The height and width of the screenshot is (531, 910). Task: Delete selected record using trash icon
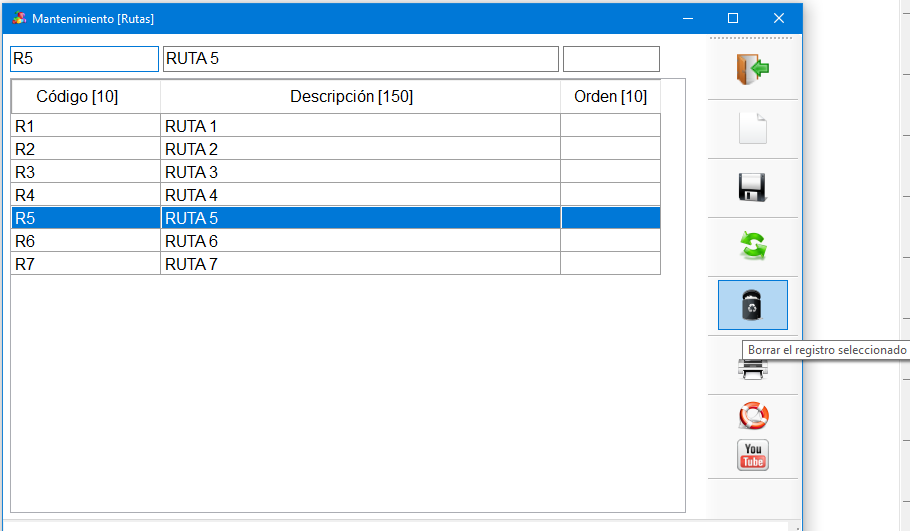753,305
